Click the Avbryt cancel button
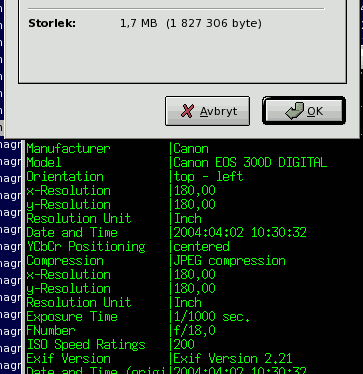The width and height of the screenshot is (363, 374). (x=207, y=111)
